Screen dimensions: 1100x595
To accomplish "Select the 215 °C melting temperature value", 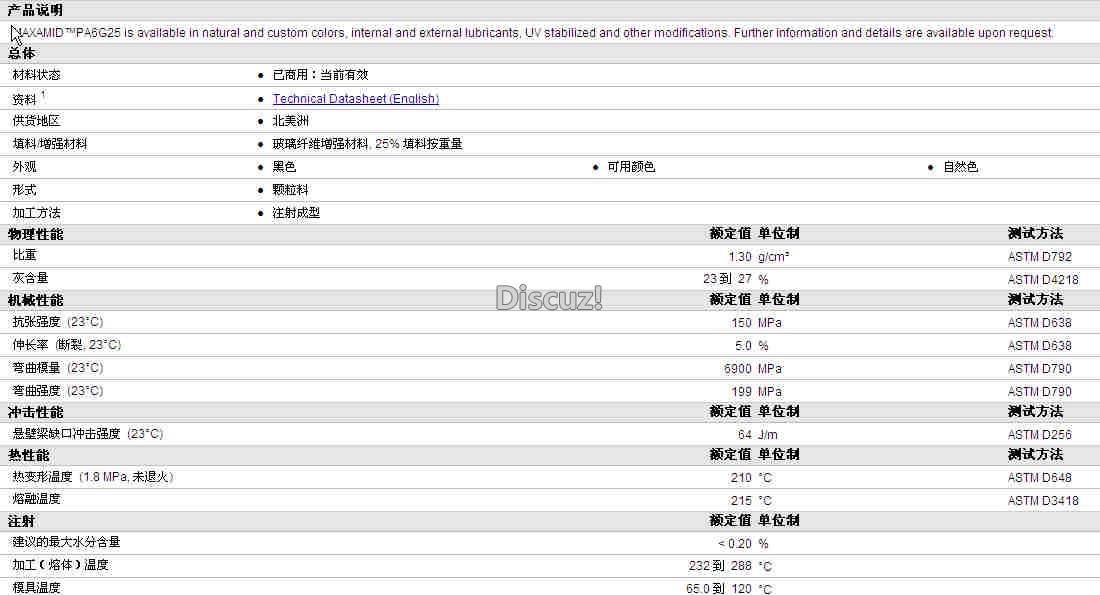I will click(x=751, y=501).
